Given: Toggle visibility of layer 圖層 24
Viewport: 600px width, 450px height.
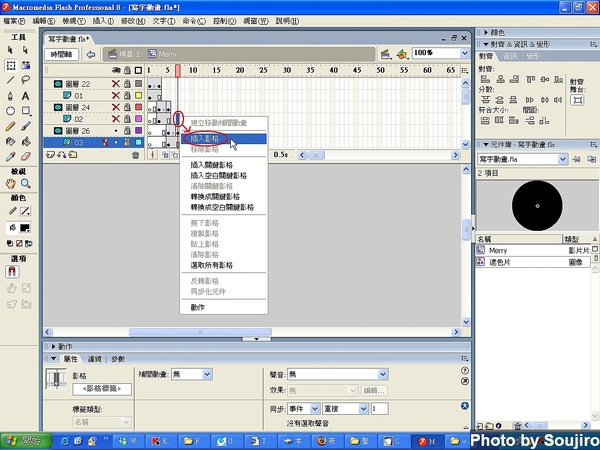Looking at the screenshot, I should (116, 107).
